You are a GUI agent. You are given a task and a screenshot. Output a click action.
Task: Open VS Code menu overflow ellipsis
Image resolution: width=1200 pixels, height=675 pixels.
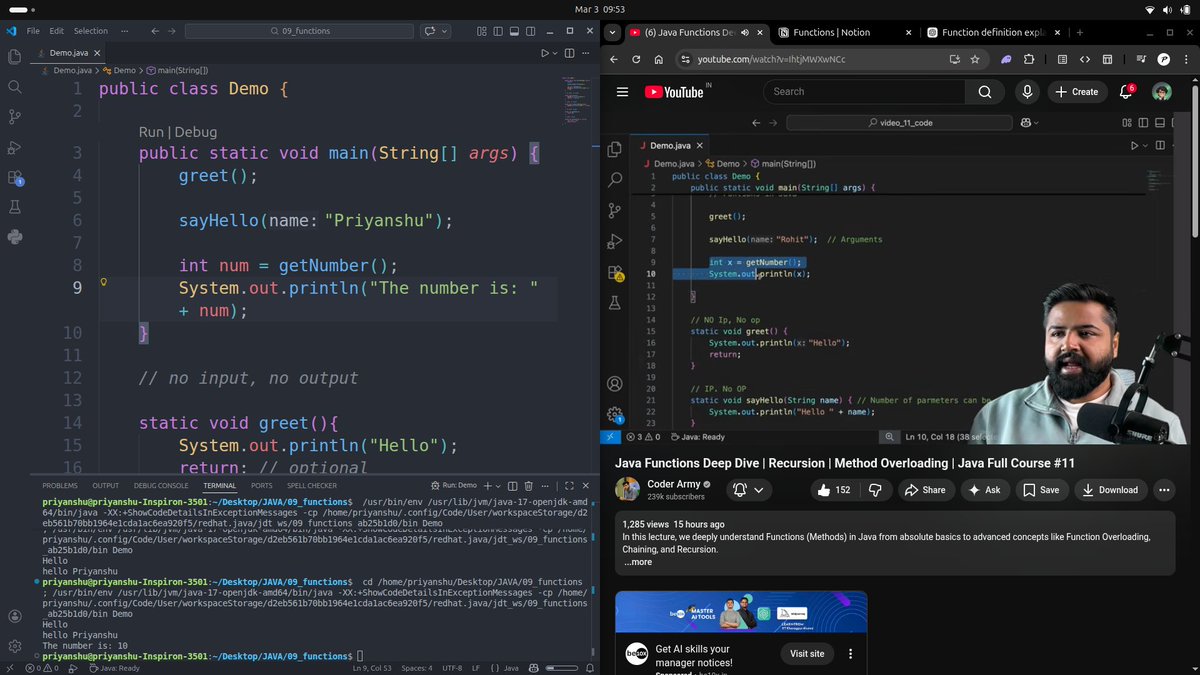coord(126,31)
